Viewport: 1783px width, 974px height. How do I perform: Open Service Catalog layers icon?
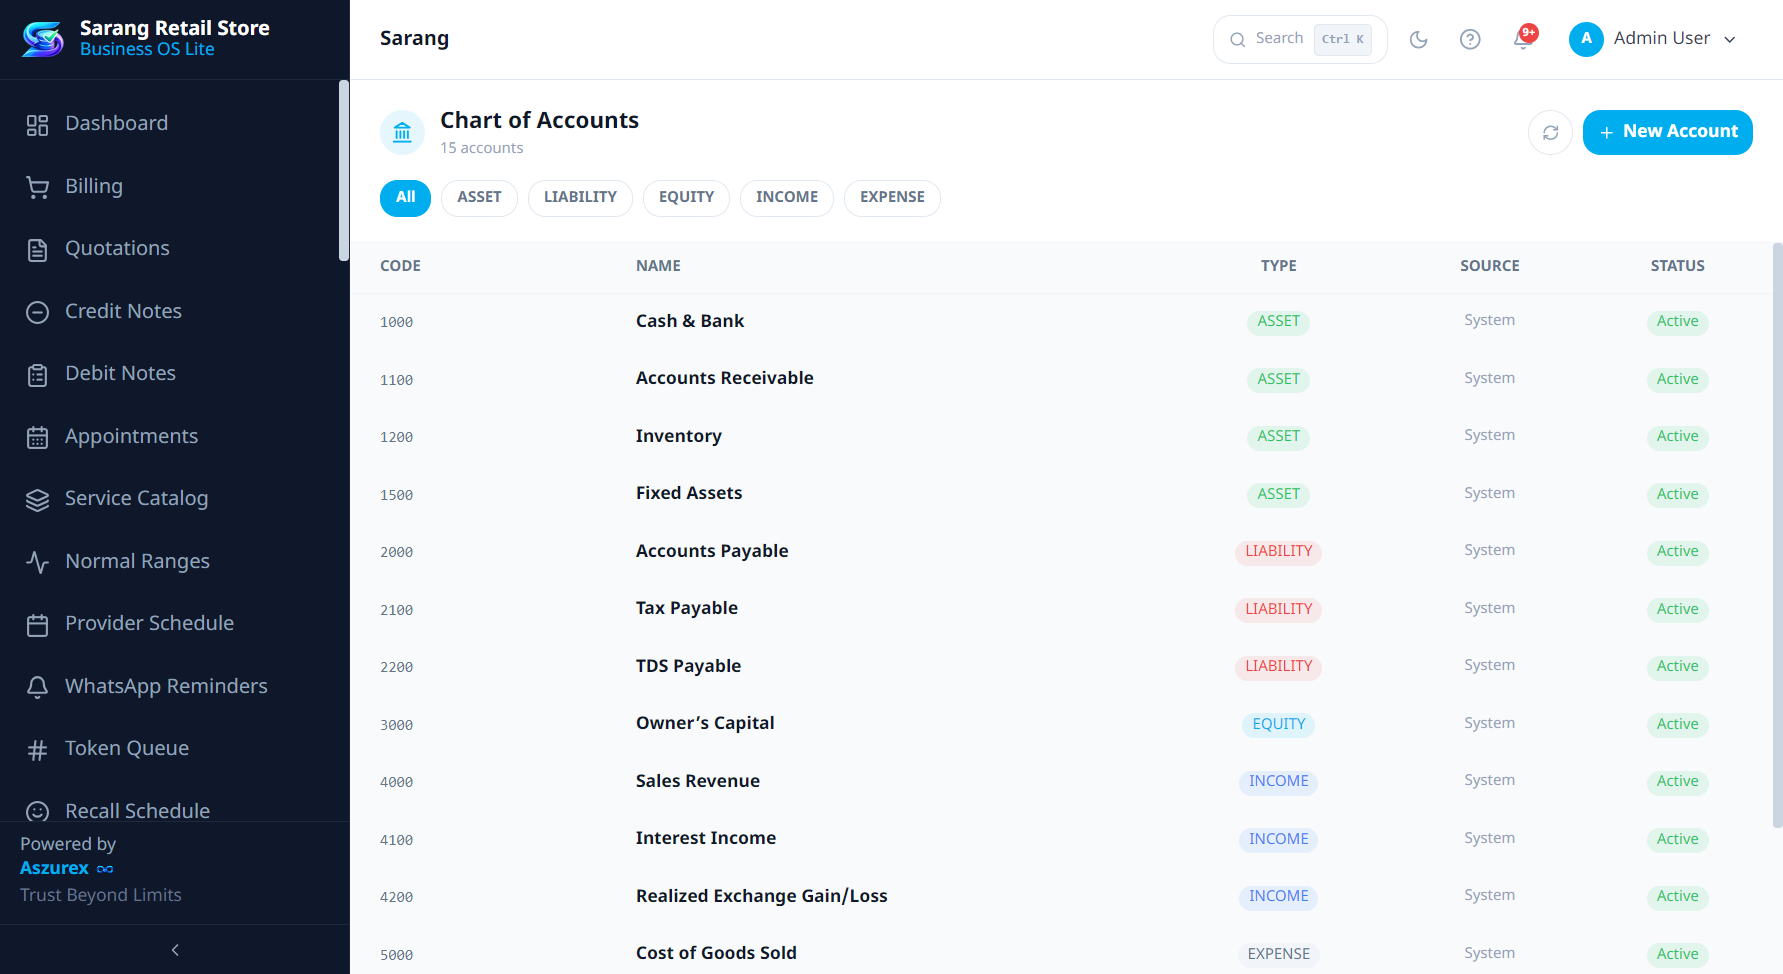coord(37,500)
